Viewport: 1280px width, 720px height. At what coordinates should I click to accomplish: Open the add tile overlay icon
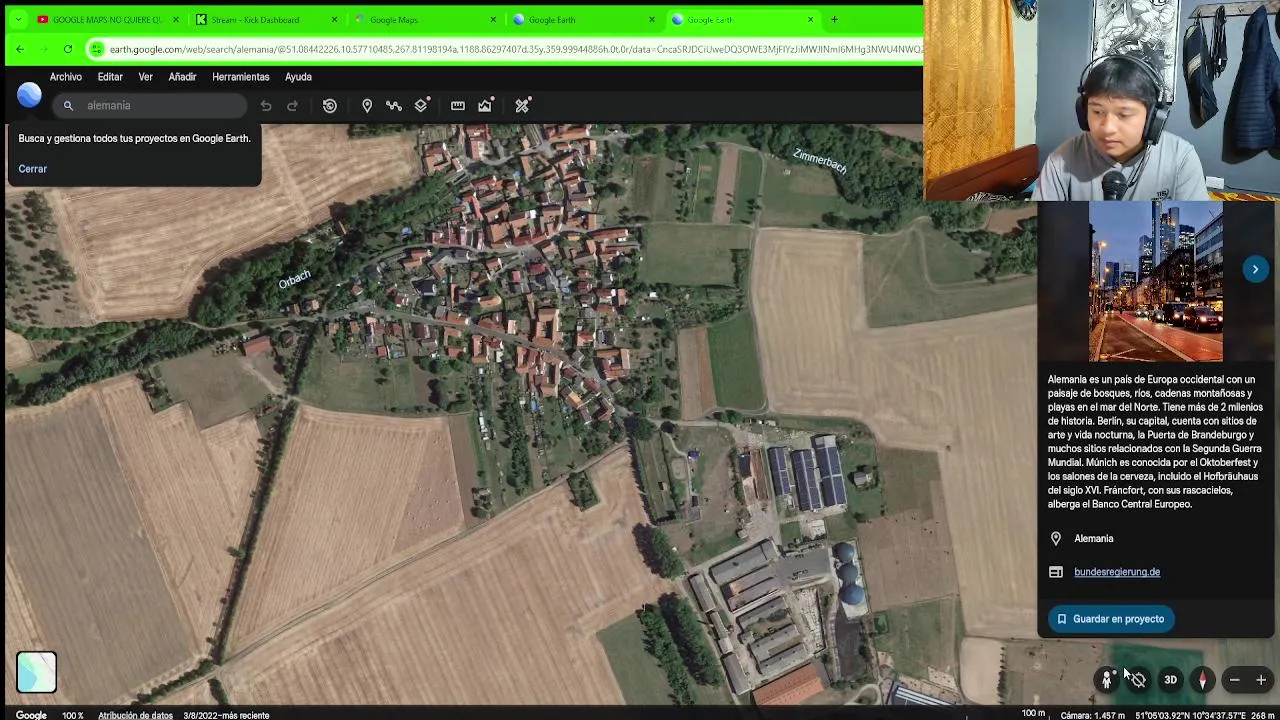point(421,106)
